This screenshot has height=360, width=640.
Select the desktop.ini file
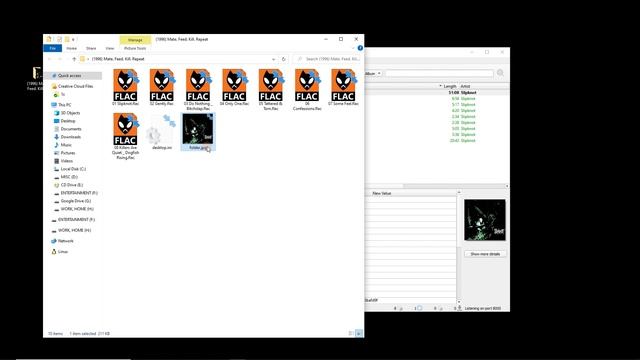162,132
